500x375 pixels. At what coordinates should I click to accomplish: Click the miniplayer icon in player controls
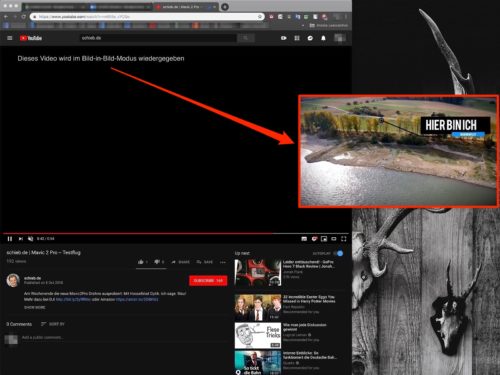(324, 239)
